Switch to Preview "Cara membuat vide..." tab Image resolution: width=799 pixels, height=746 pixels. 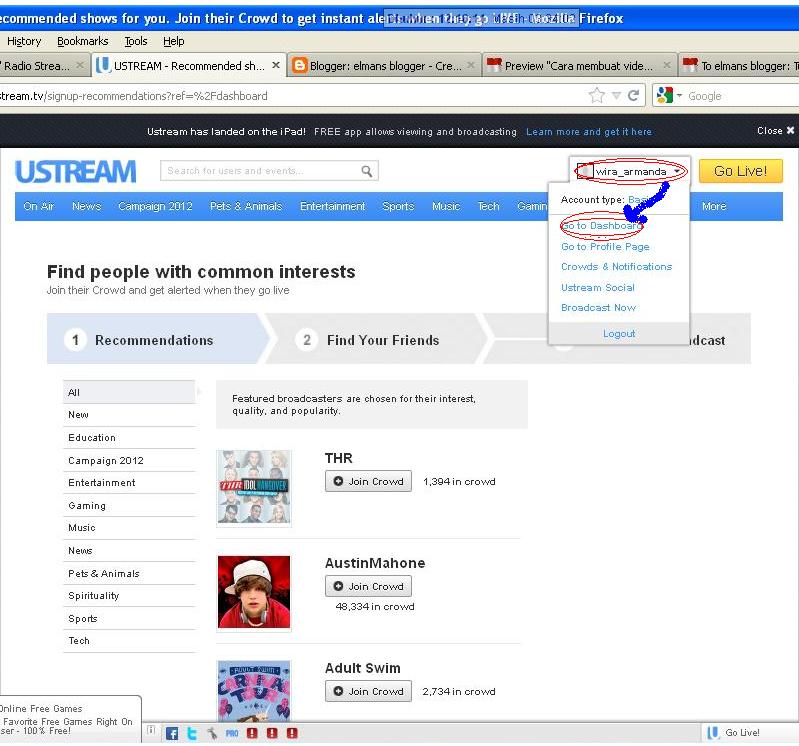[578, 65]
